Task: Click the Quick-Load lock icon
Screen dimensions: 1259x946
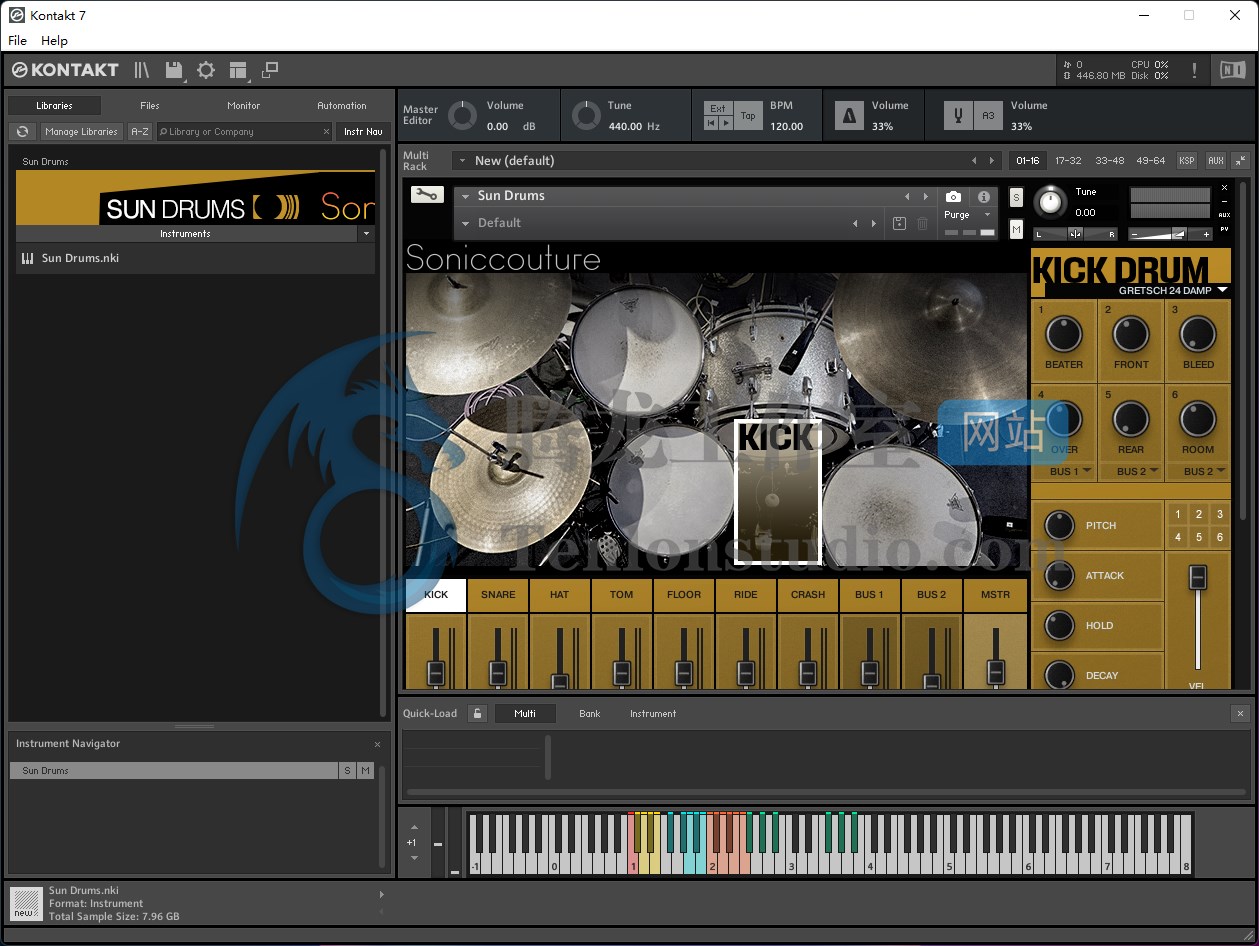Action: (477, 713)
